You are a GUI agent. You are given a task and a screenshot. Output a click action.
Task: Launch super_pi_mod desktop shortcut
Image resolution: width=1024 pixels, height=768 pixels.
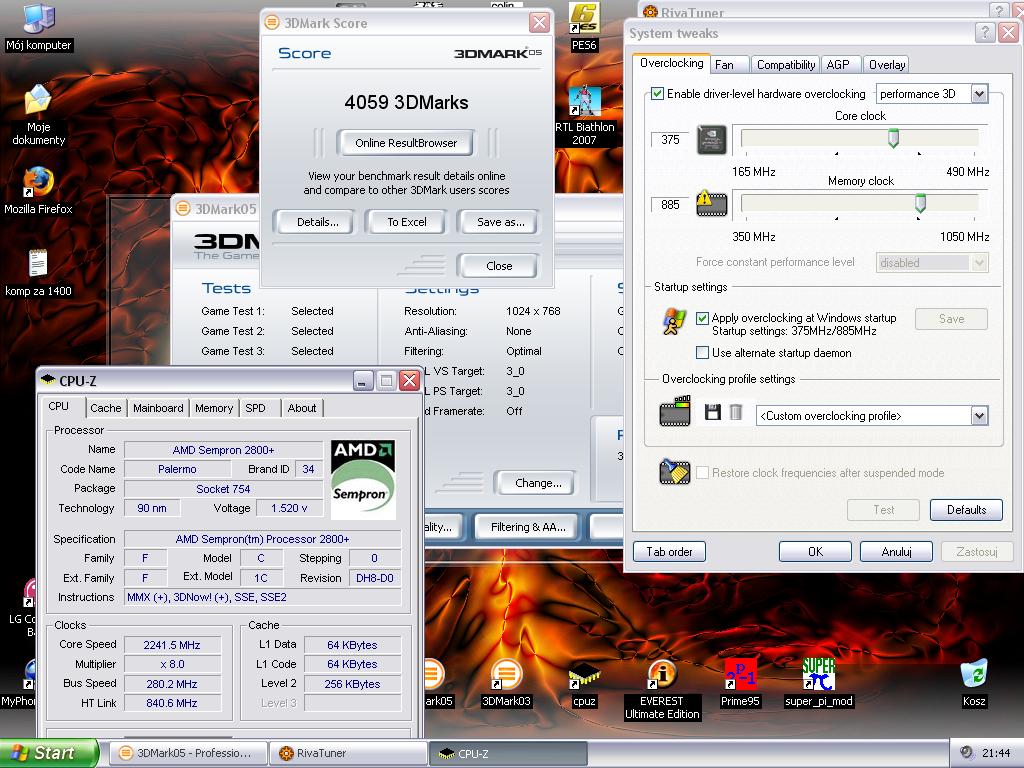point(818,684)
